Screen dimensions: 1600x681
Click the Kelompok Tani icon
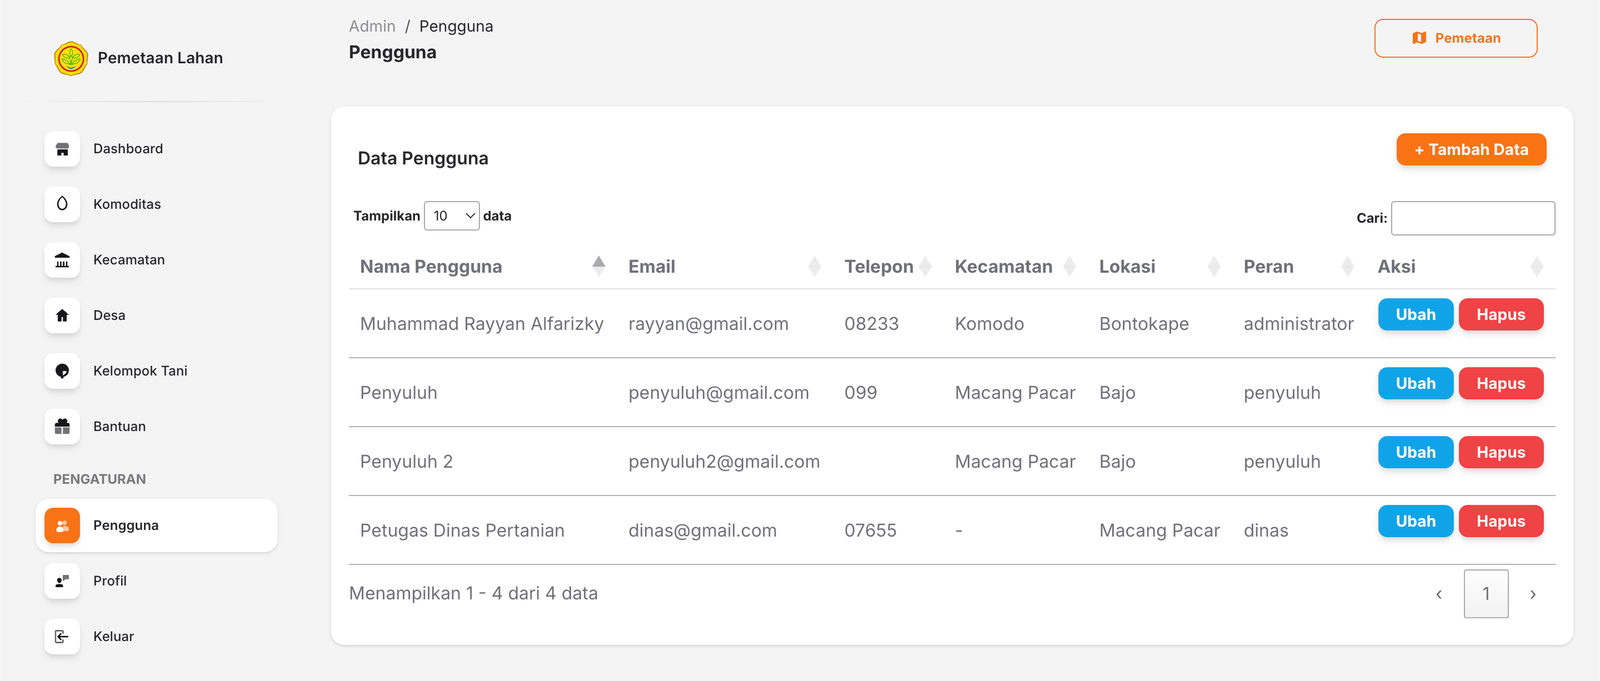62,371
